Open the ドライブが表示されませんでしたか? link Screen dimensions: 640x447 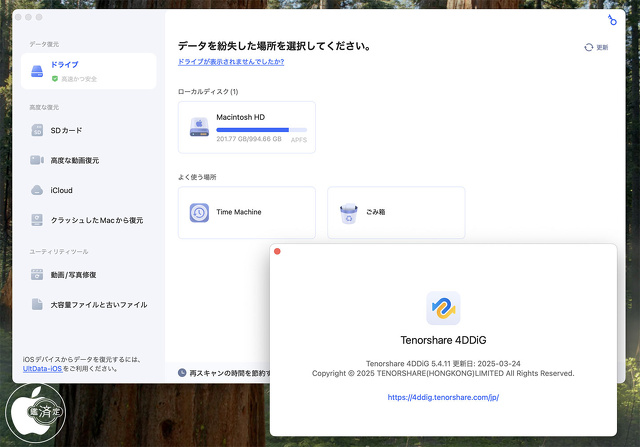tap(231, 62)
